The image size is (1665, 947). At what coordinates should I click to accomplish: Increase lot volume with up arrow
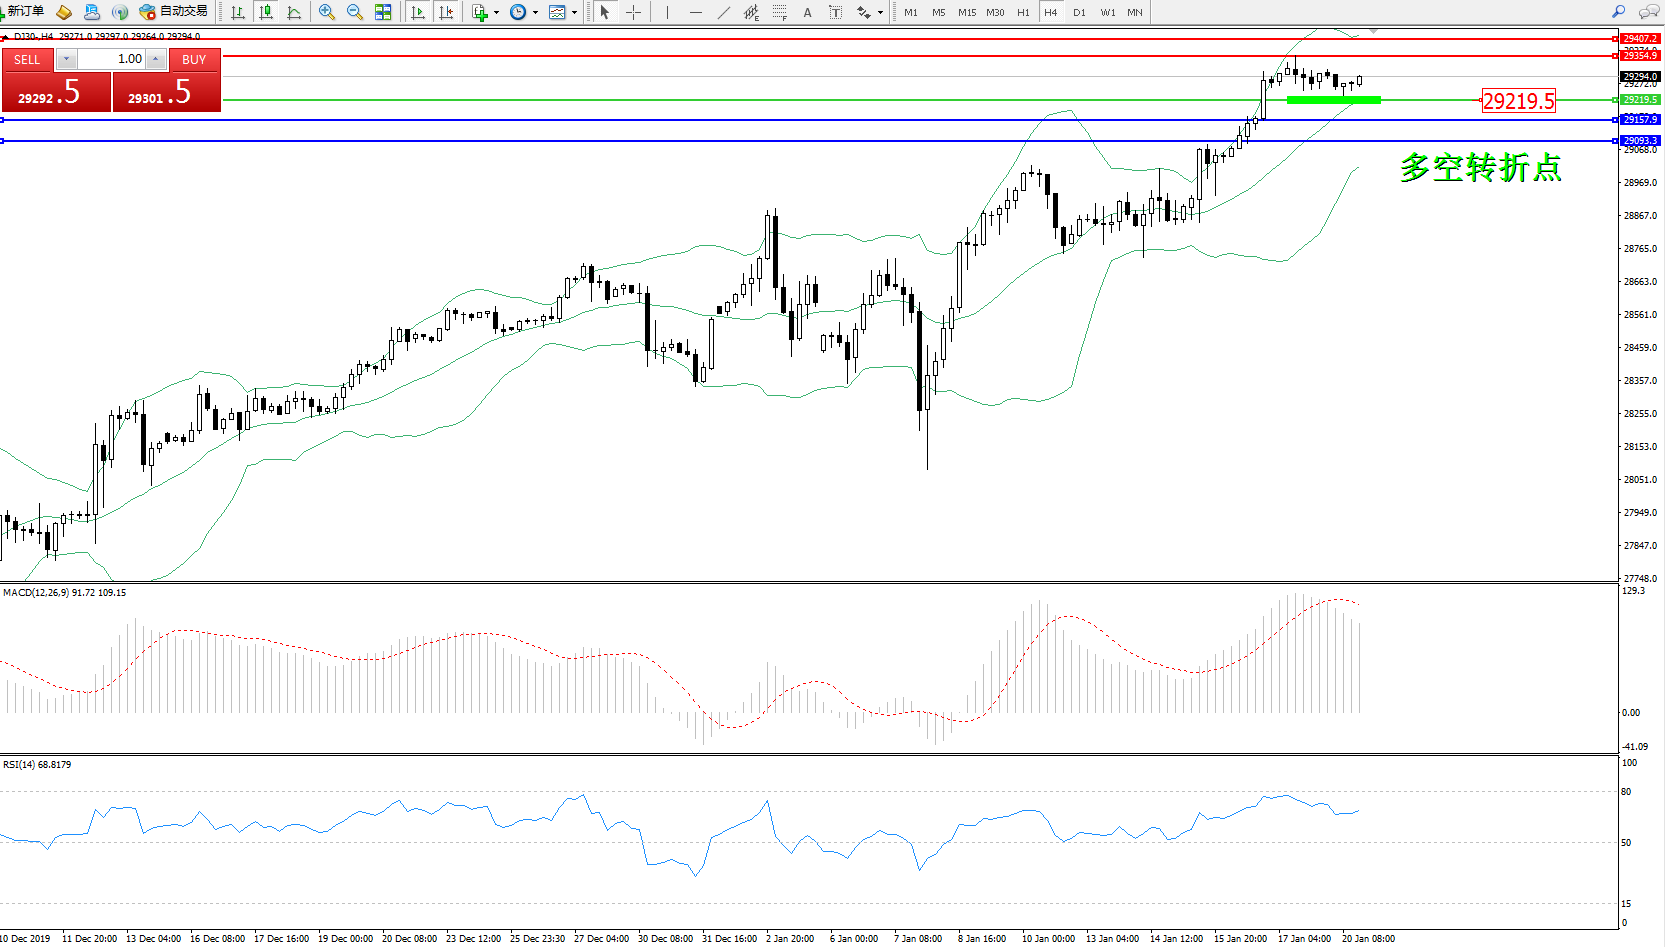(x=156, y=59)
